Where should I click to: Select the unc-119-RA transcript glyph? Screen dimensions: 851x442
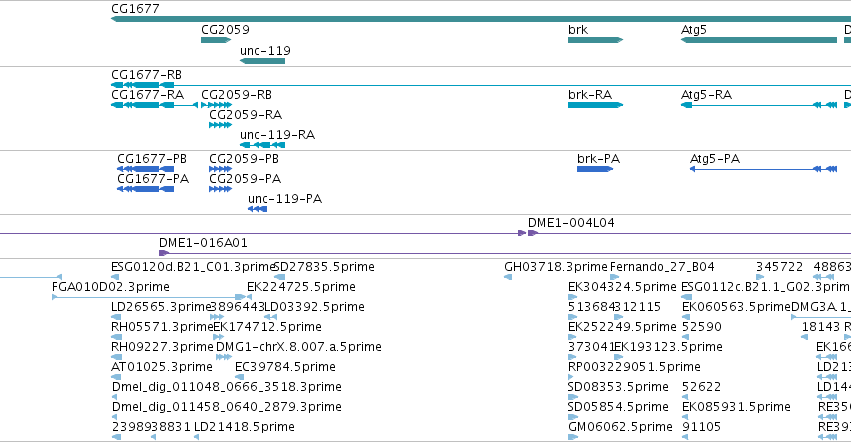coord(262,145)
